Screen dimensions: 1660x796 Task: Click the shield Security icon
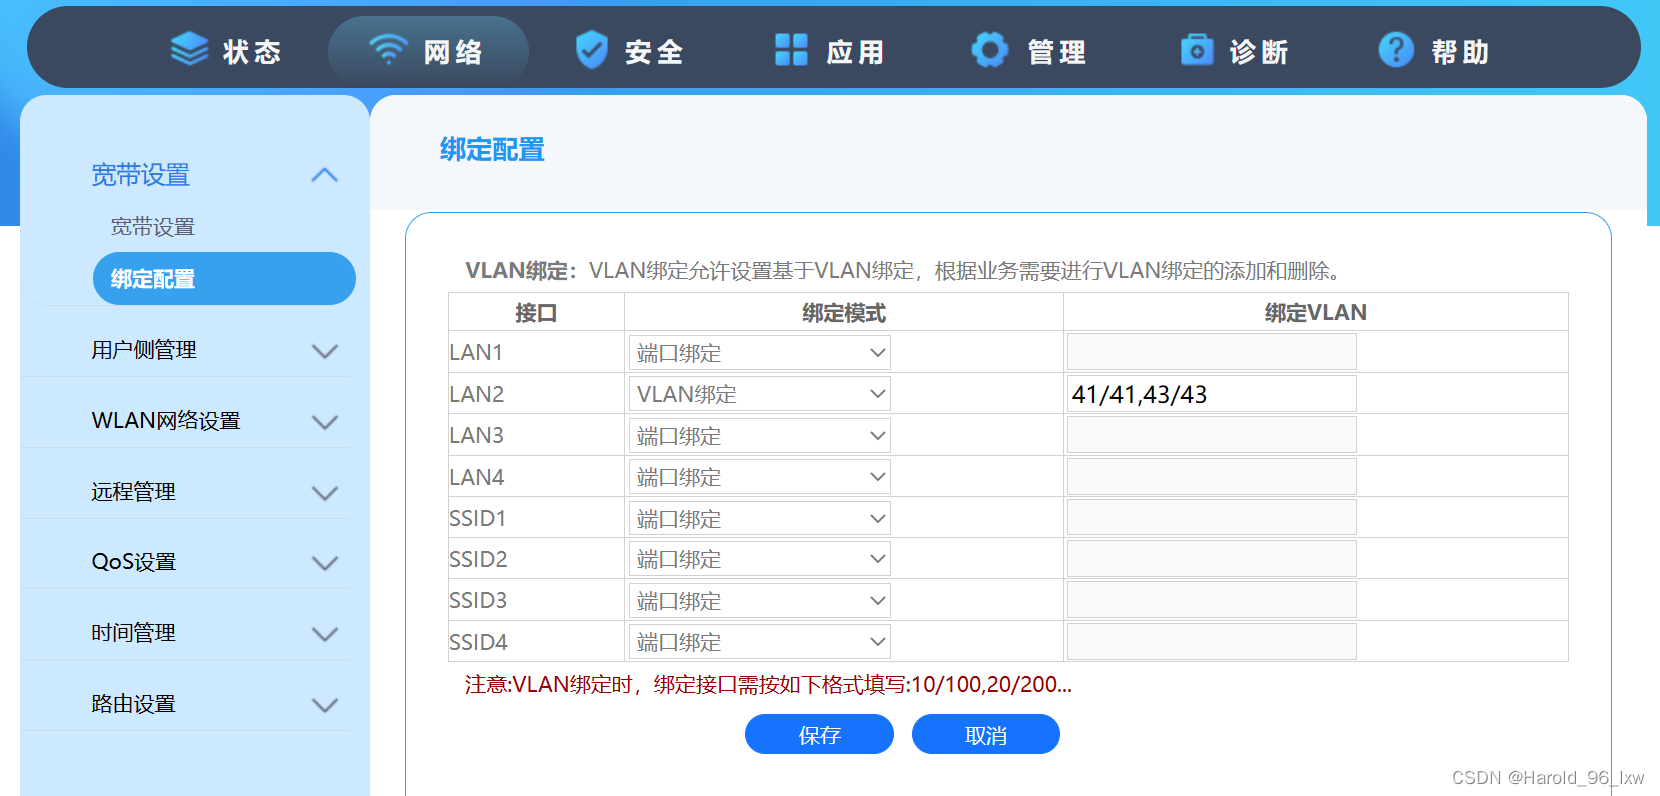pyautogui.click(x=592, y=49)
